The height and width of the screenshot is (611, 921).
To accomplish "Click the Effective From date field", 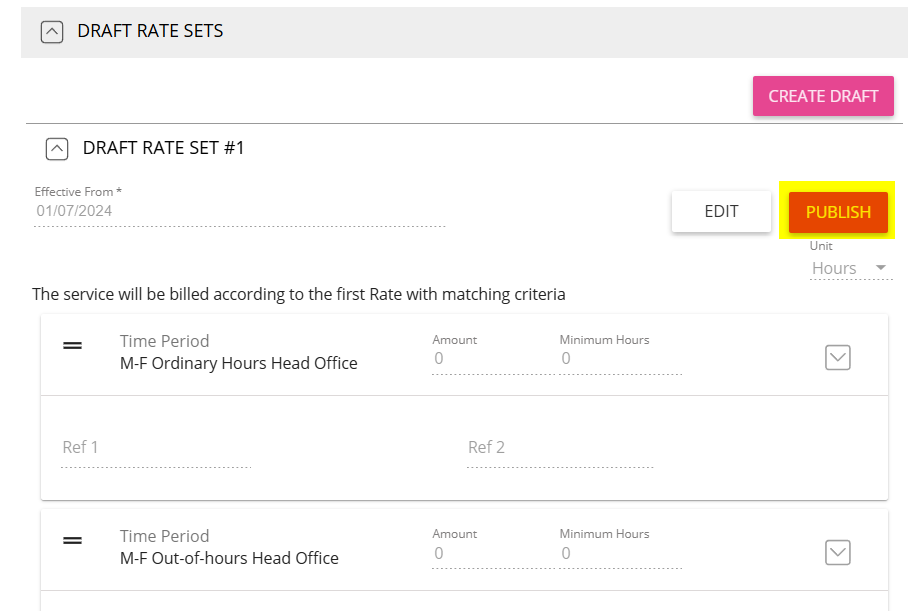I will [240, 211].
